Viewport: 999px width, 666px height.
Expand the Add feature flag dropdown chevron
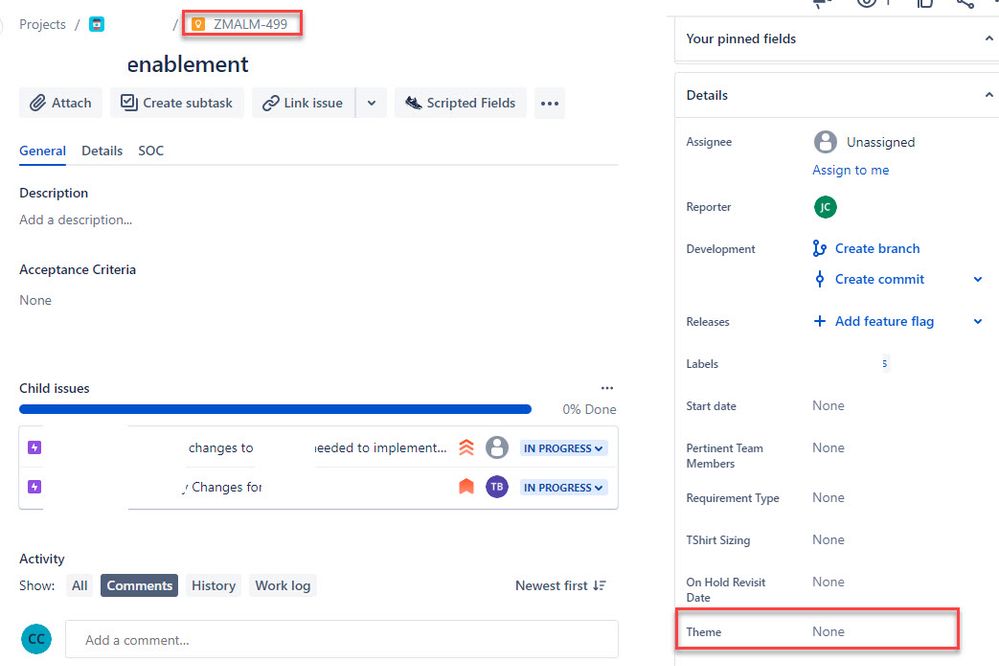(978, 321)
